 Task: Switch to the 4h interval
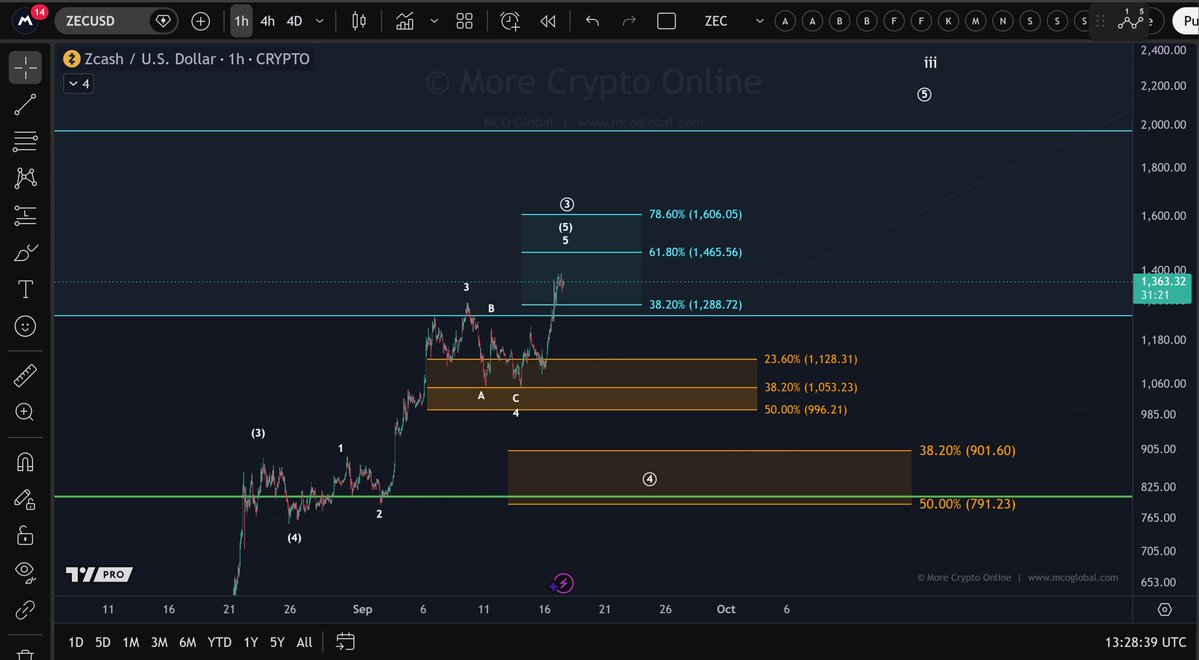[x=267, y=21]
